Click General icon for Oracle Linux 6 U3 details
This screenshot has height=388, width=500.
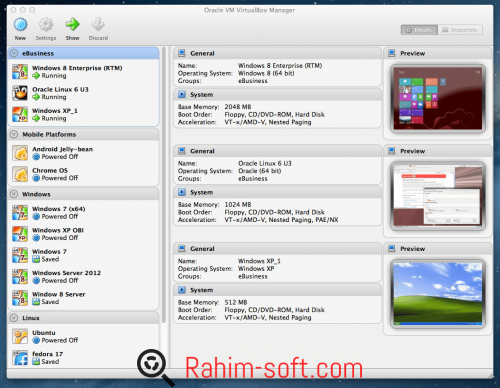(x=182, y=151)
